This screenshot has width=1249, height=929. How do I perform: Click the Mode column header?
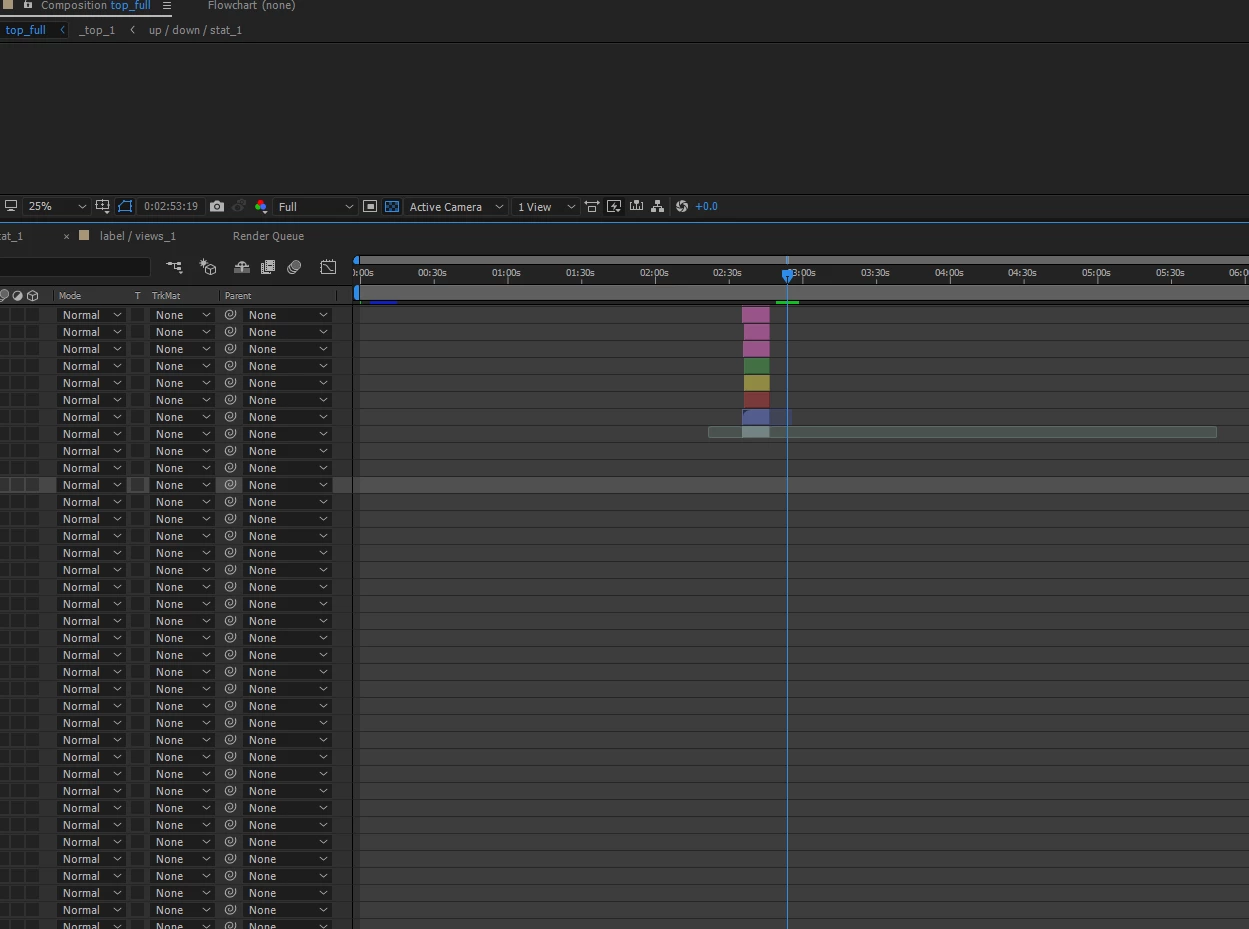(x=70, y=295)
